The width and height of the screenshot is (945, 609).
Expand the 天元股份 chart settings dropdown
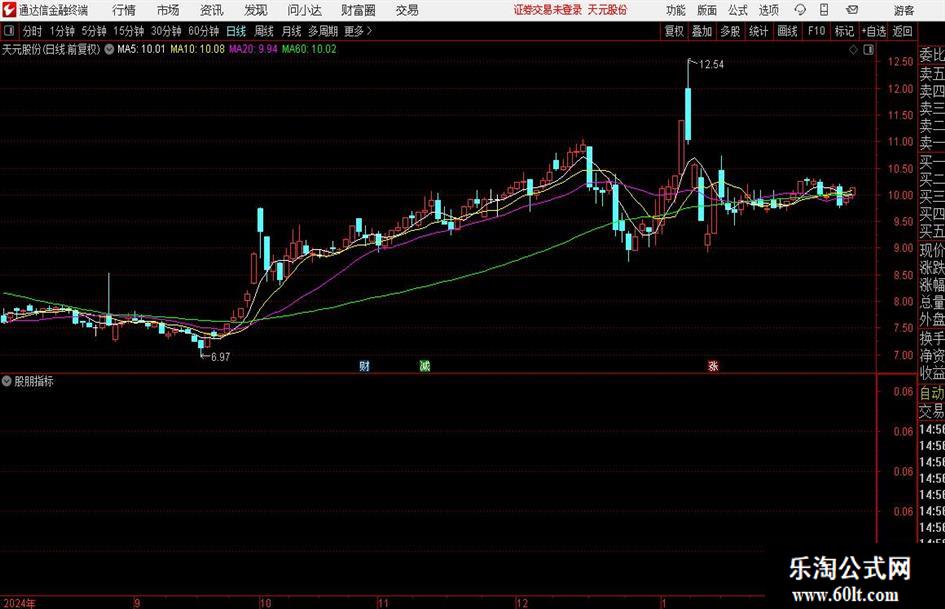(109, 49)
